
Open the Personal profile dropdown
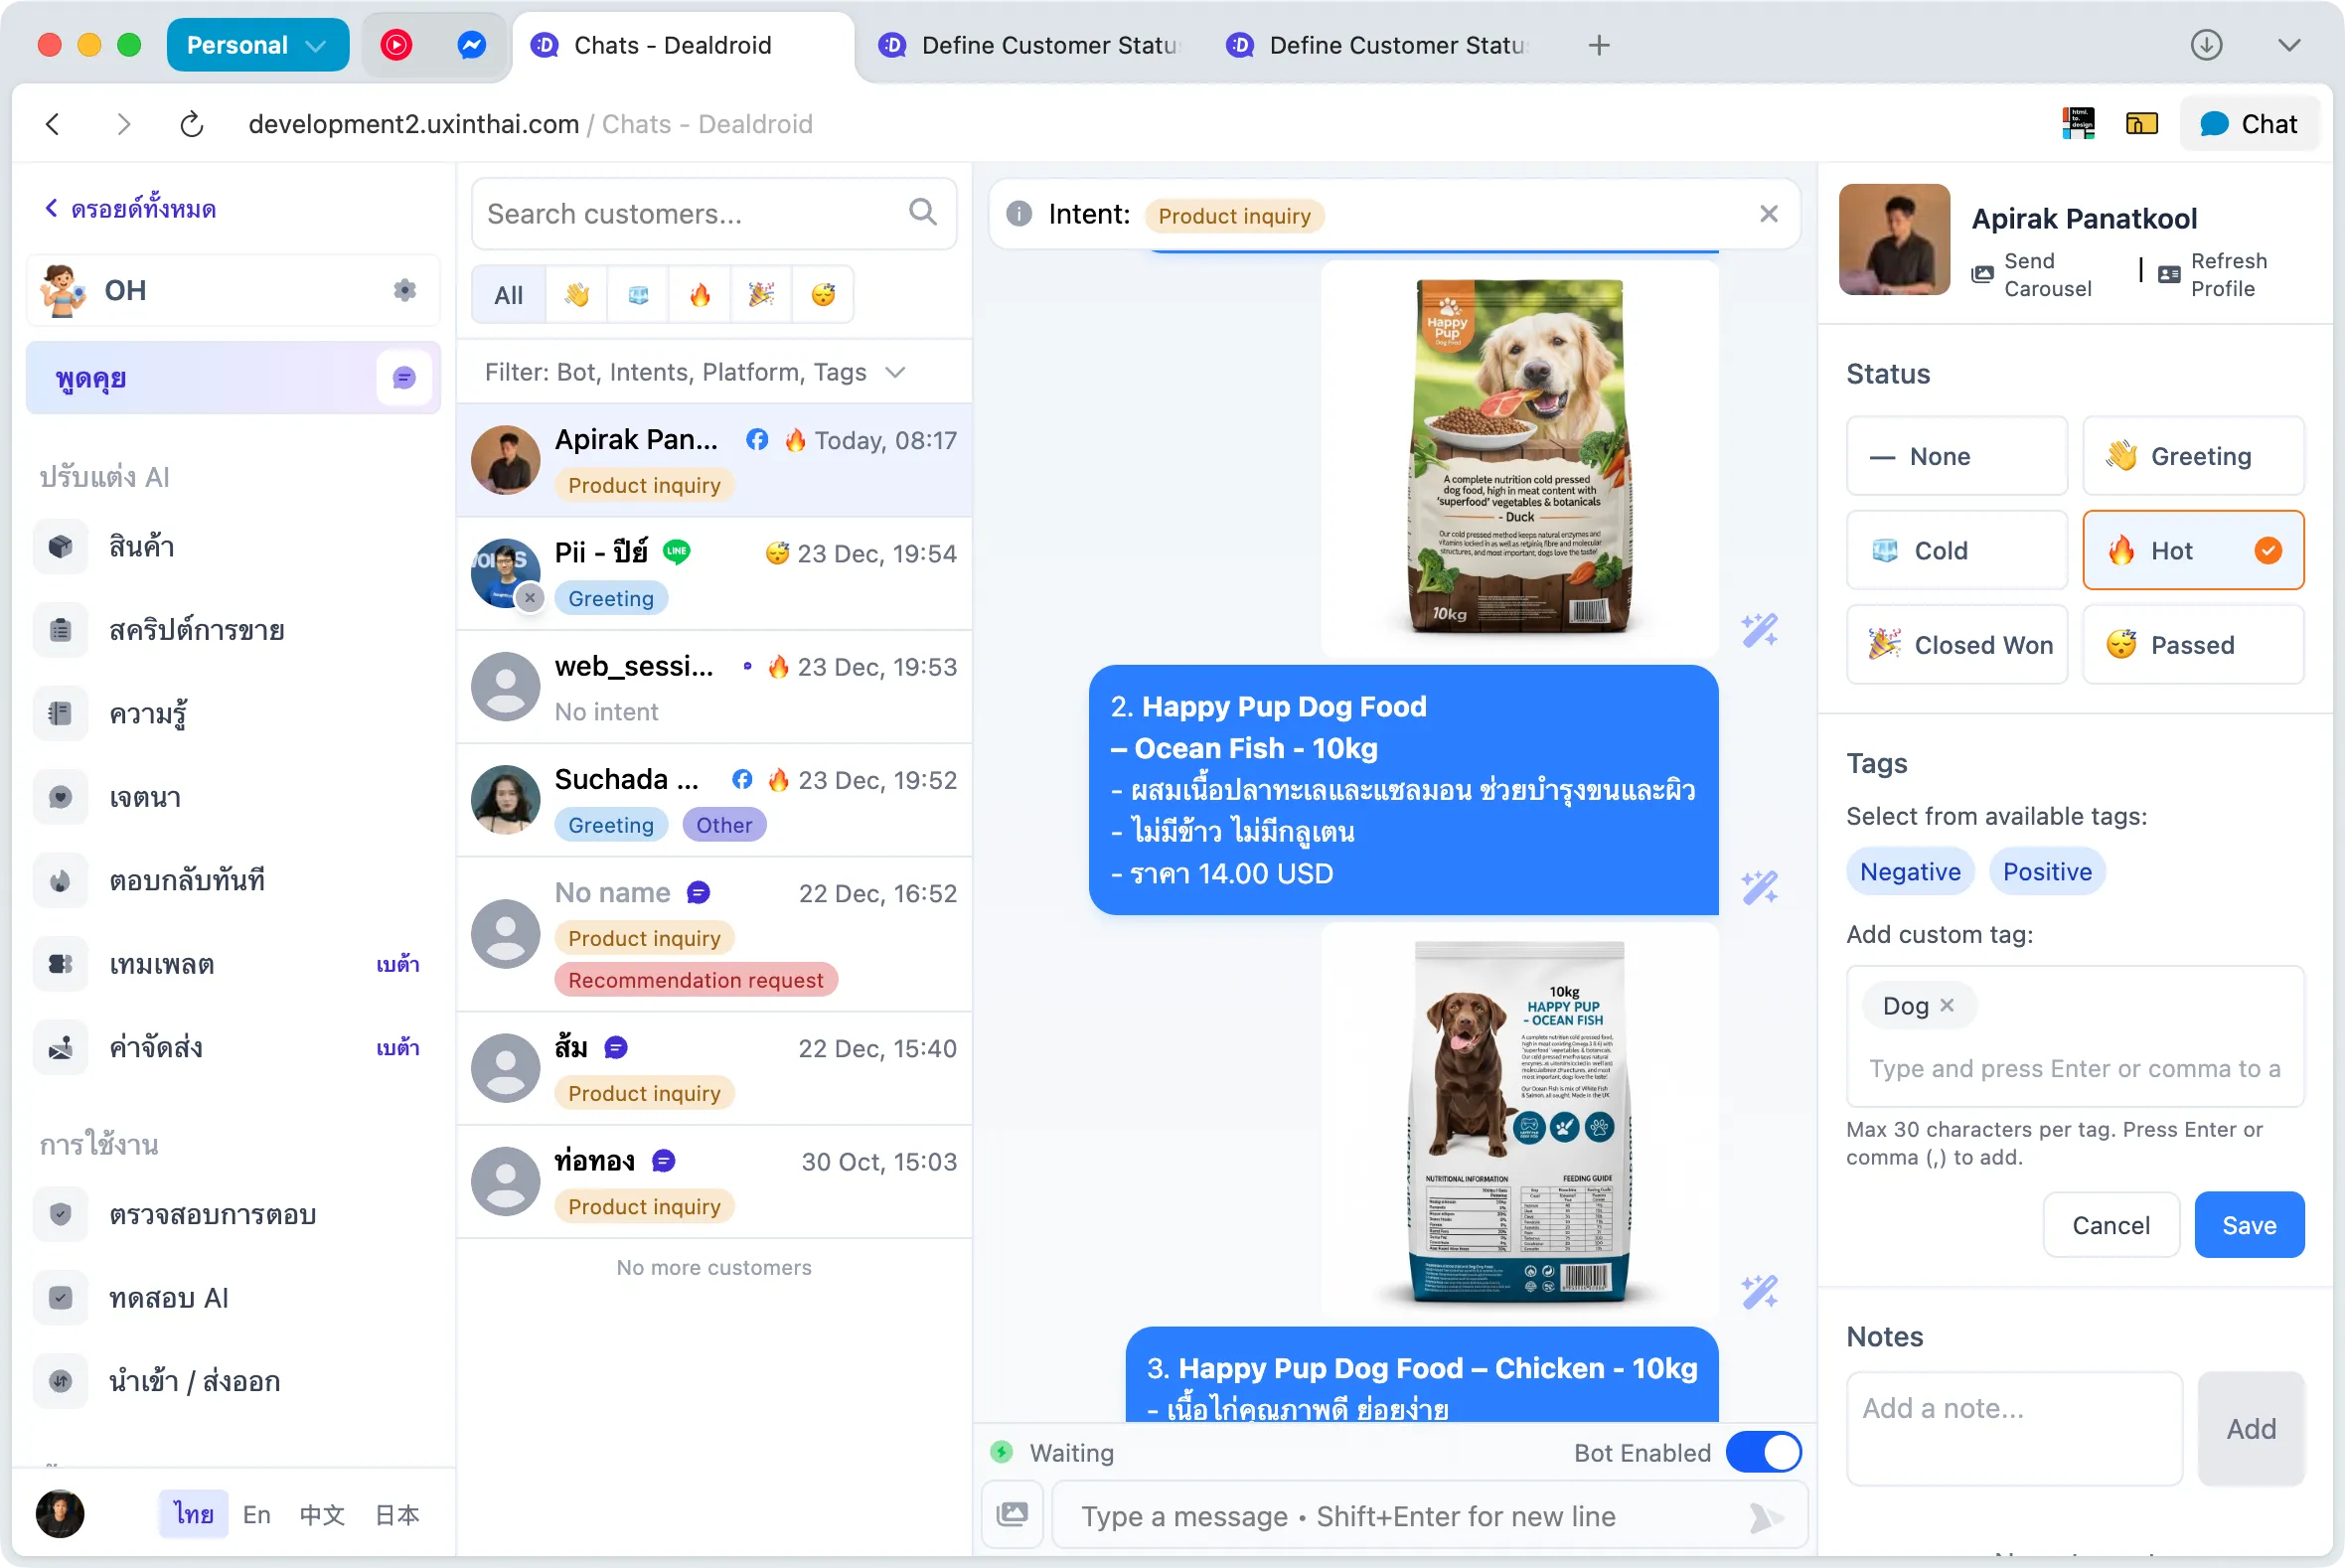(257, 45)
